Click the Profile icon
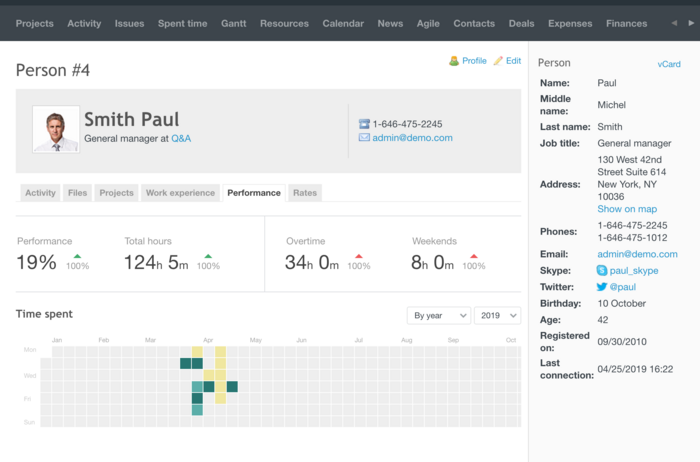Viewport: 700px width, 462px height. pos(454,61)
